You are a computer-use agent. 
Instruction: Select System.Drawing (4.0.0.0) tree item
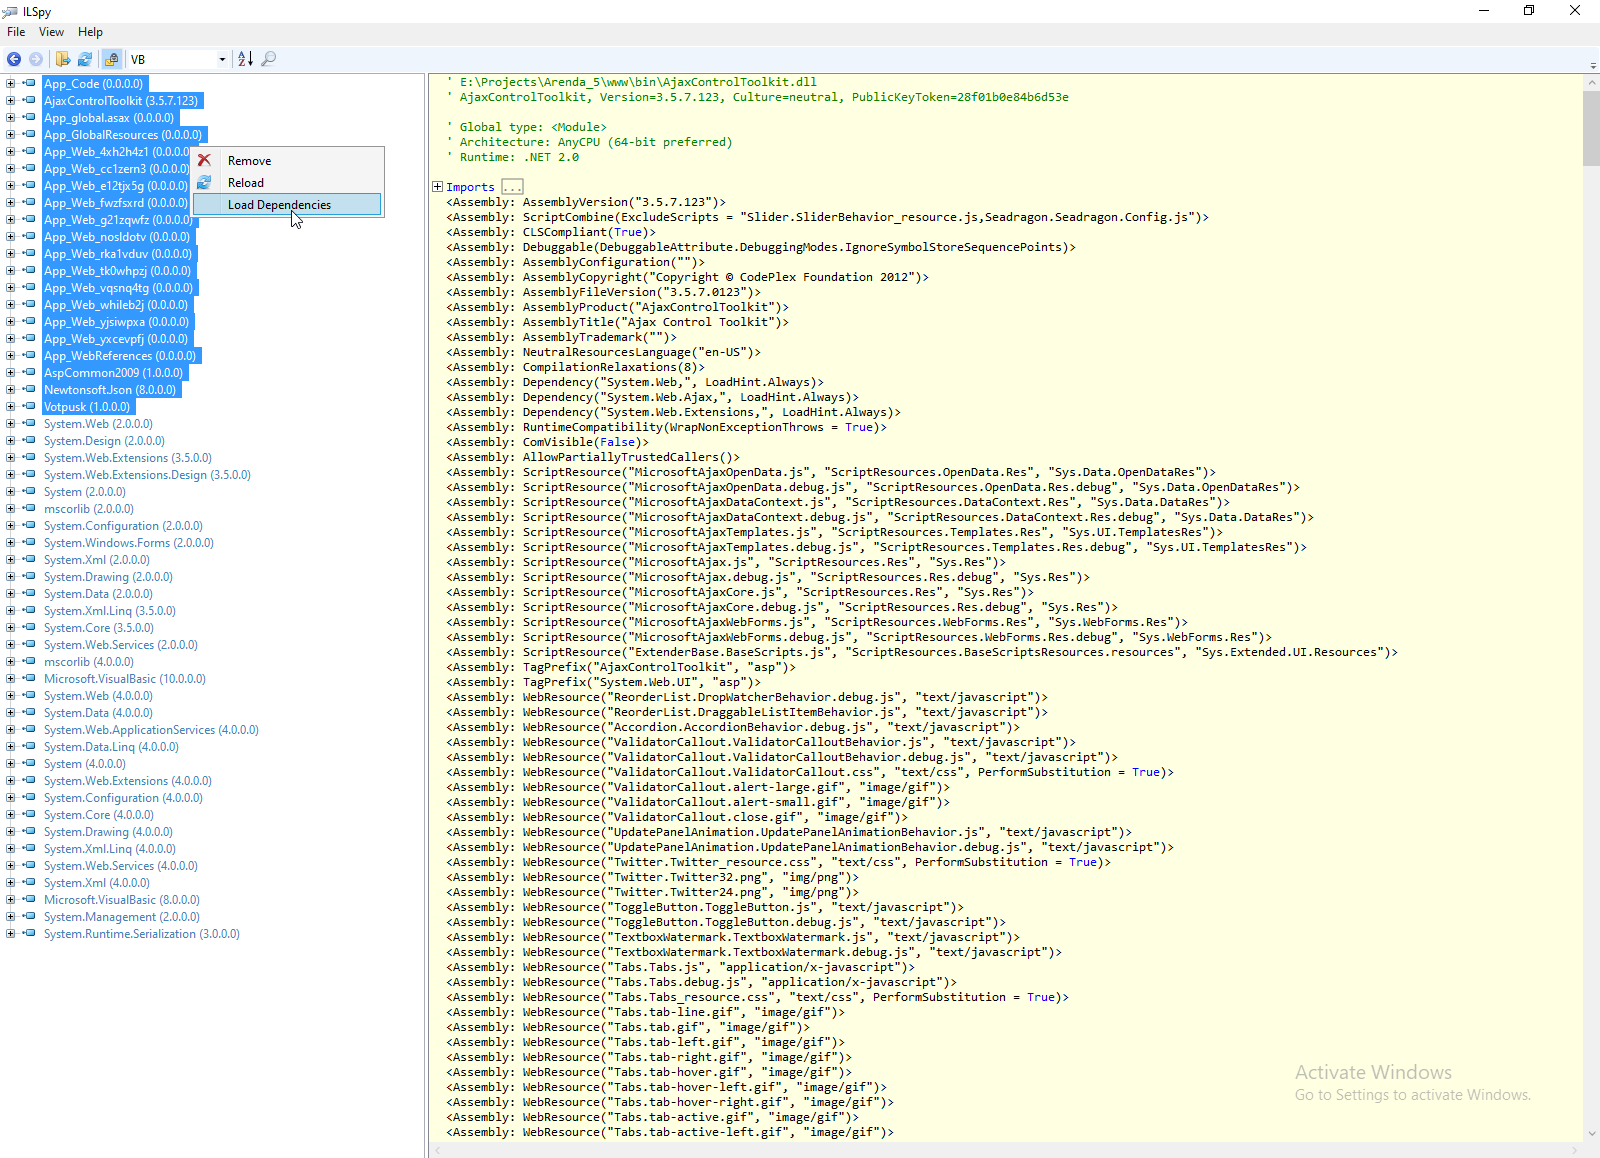coord(108,832)
